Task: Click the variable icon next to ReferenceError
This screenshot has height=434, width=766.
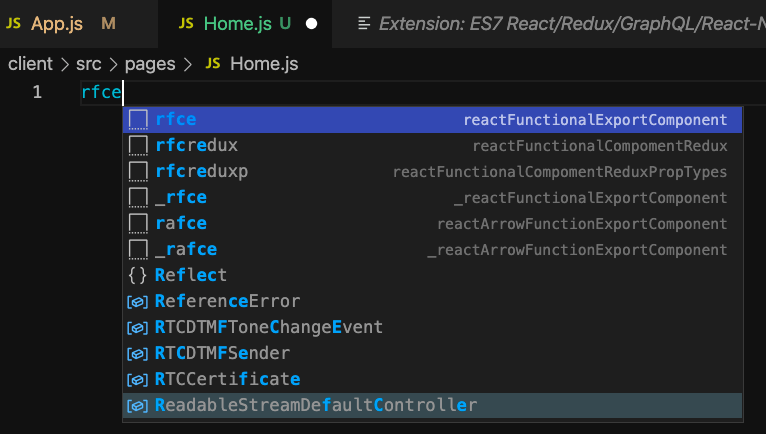Action: (x=138, y=301)
